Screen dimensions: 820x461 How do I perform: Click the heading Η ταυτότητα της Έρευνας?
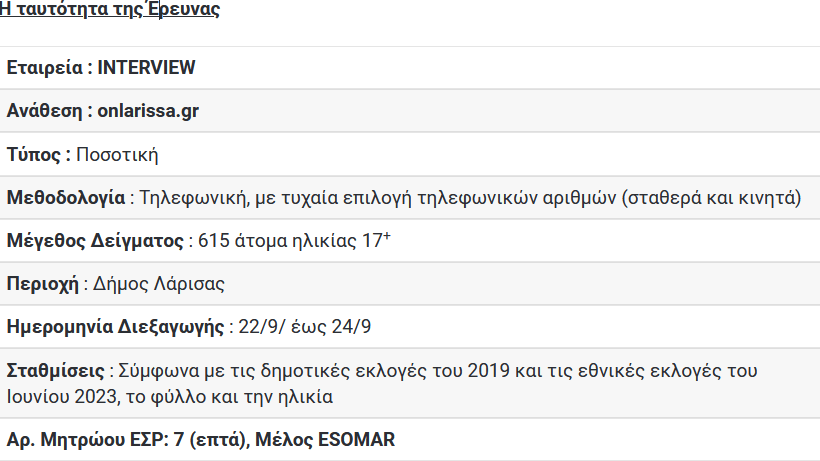click(110, 9)
